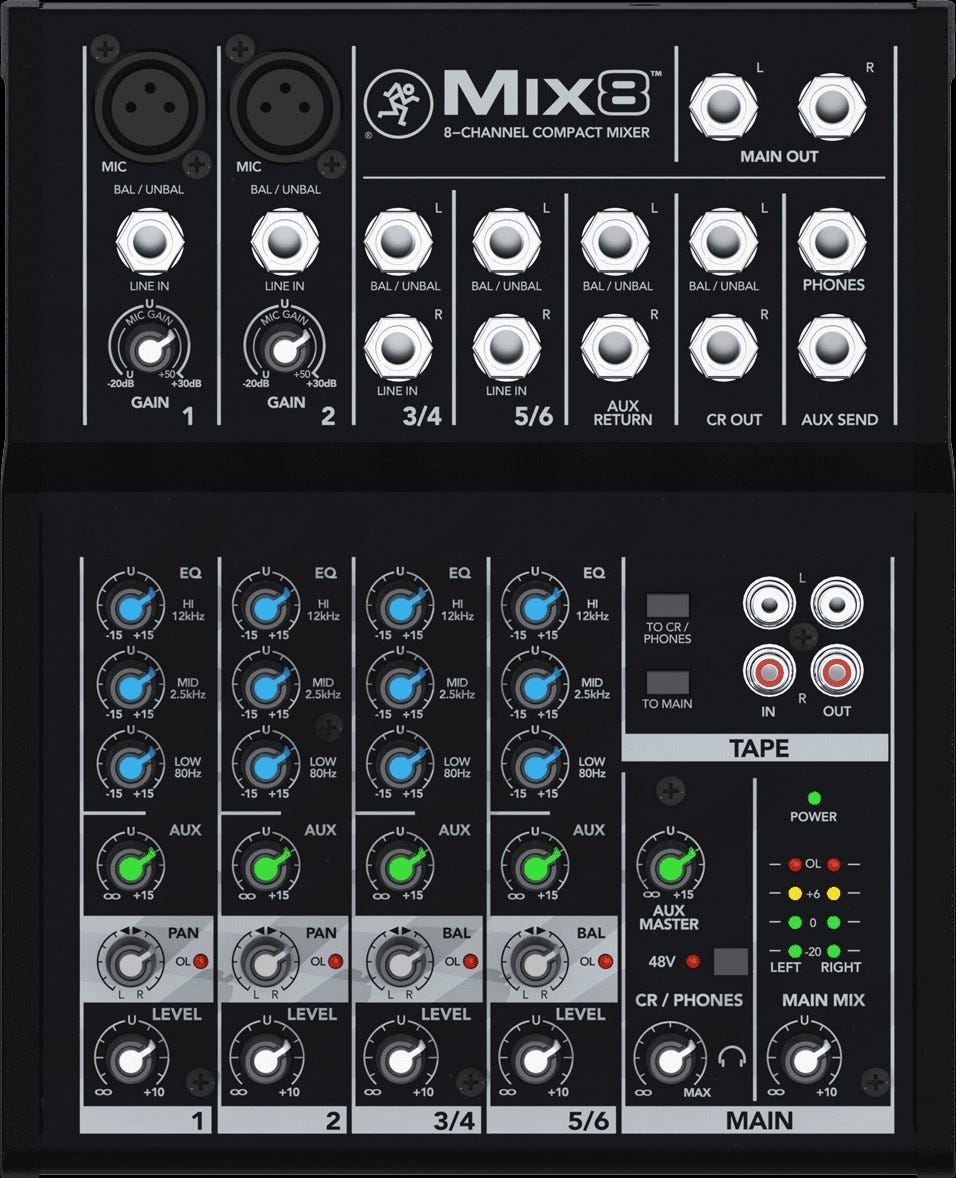Click the AUX RETURN left jack
Screen dimensions: 956x1178
point(615,241)
